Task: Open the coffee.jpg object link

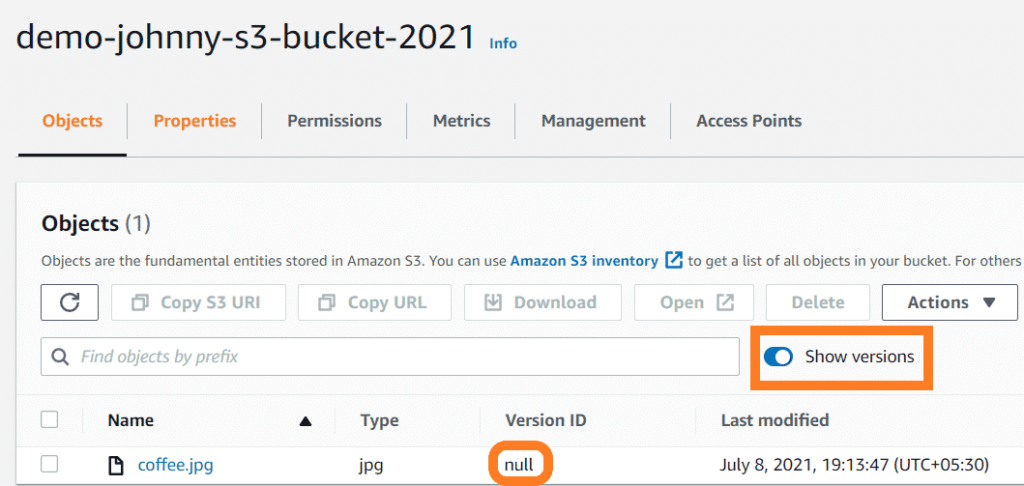Action: click(x=175, y=465)
